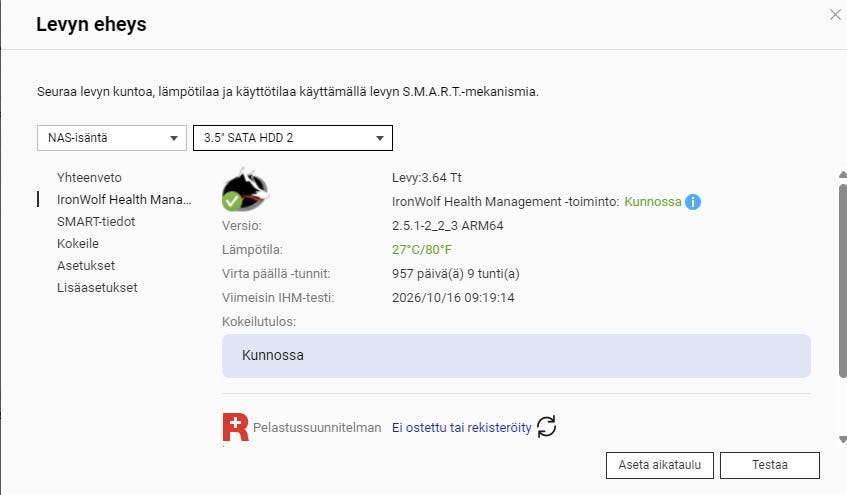The width and height of the screenshot is (847, 495).
Task: Open the NAS-isäntä dropdown
Action: tap(112, 138)
